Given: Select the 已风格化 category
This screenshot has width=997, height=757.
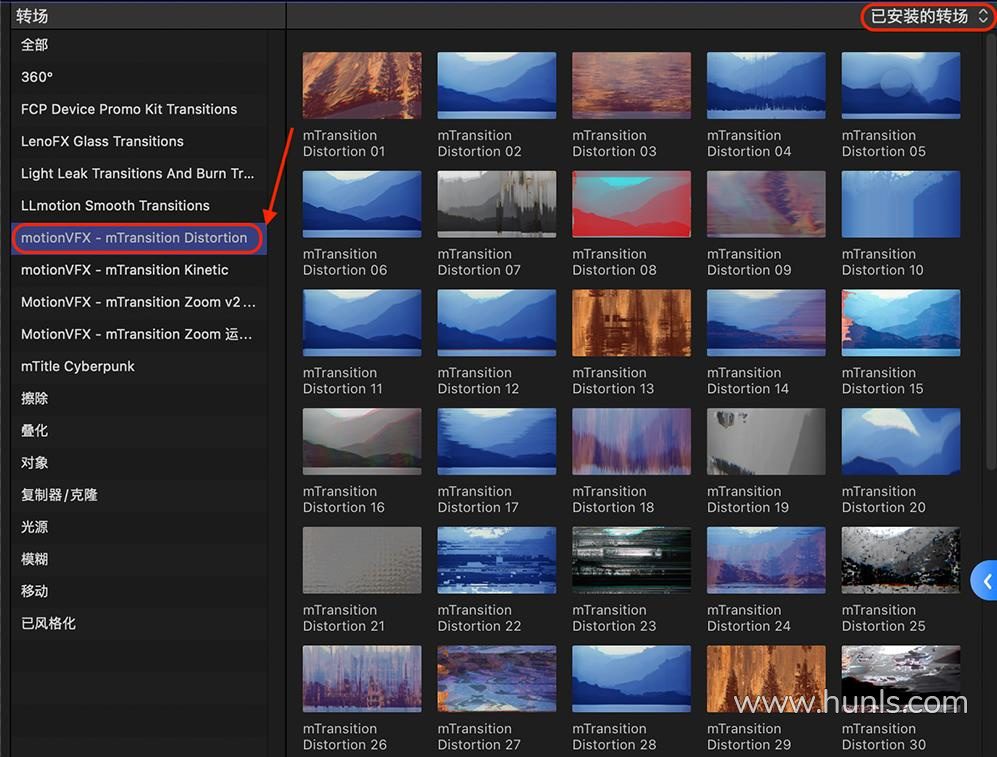Looking at the screenshot, I should click(x=139, y=624).
